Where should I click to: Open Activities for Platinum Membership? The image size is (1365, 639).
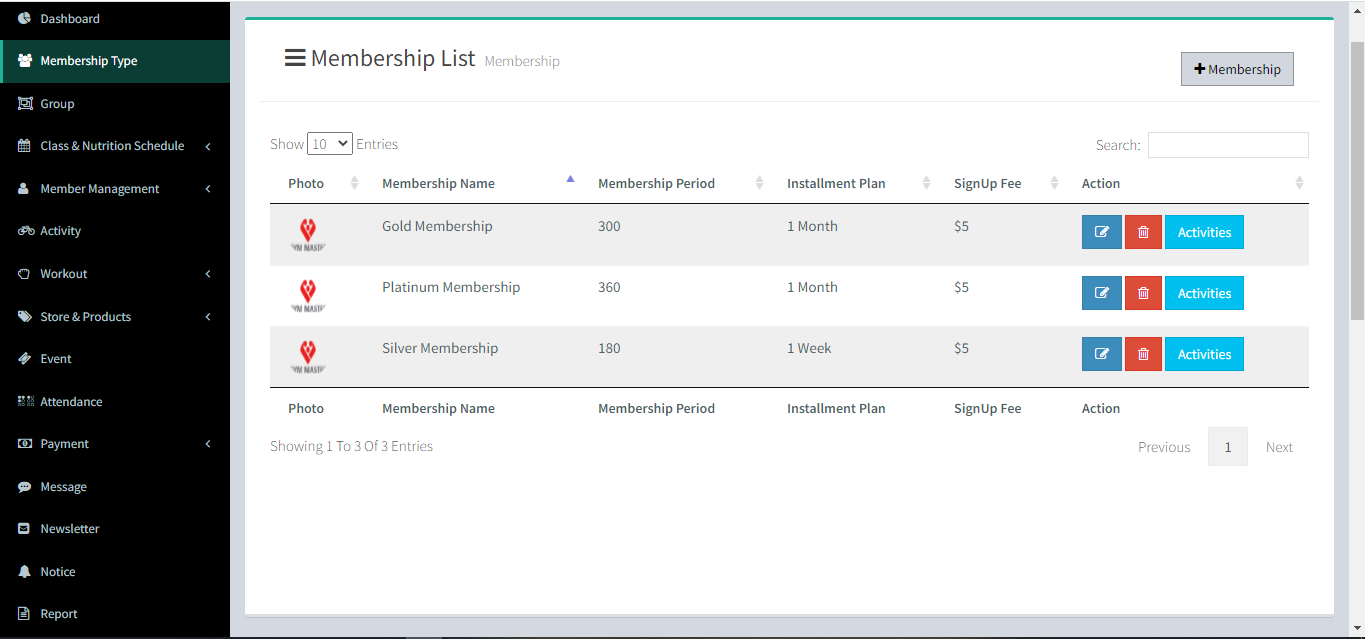pyautogui.click(x=1204, y=292)
